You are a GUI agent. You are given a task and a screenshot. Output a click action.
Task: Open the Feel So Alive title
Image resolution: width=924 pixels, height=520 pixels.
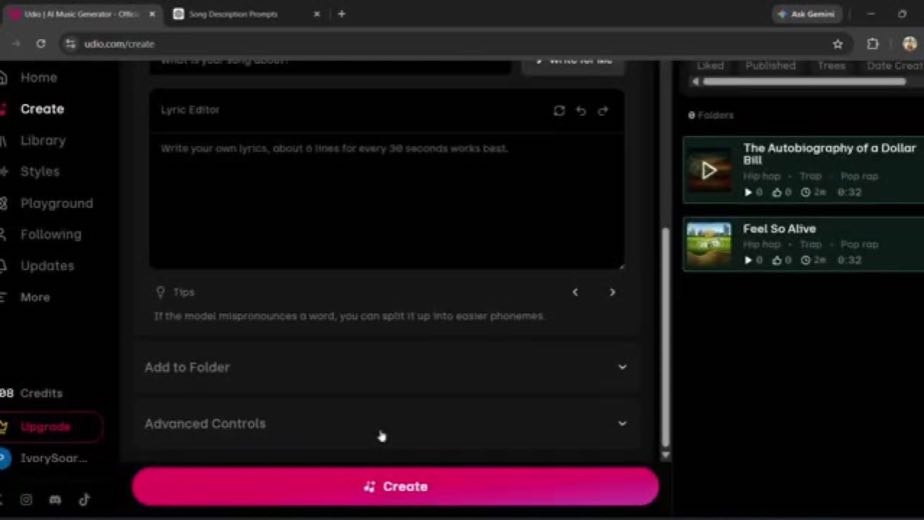[x=779, y=229]
